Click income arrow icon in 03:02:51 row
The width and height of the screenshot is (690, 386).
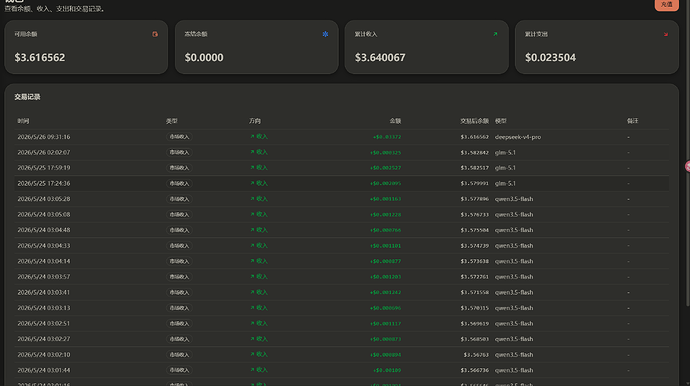252,323
